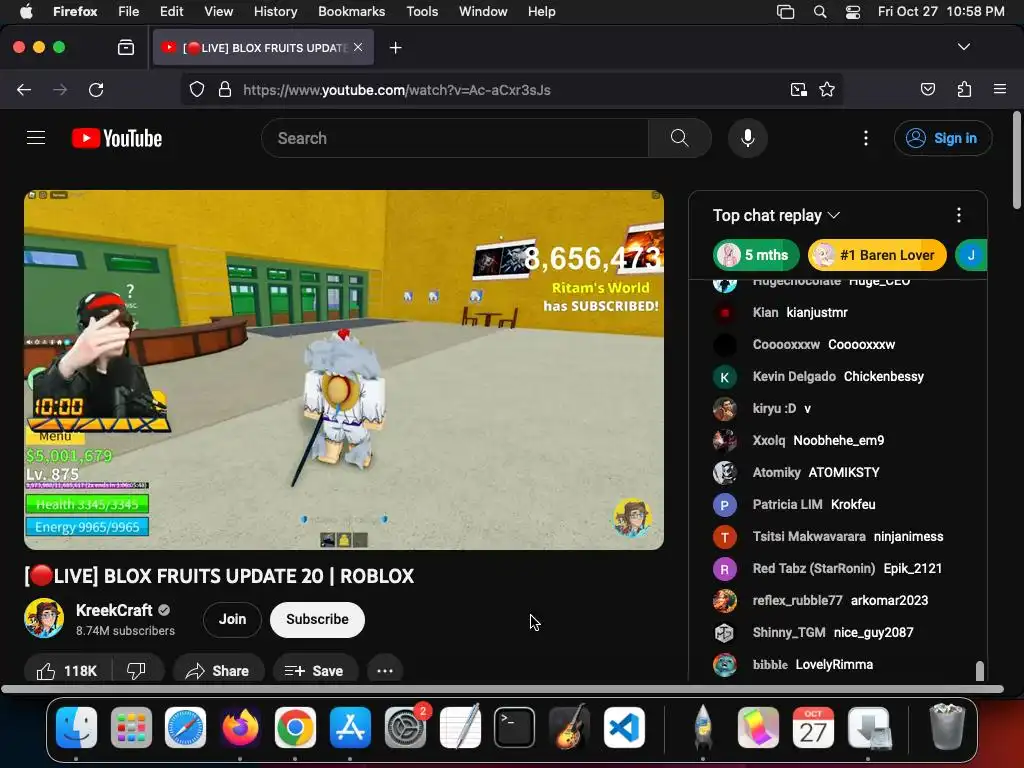Click the #1 Baren Lover chat chip

pyautogui.click(x=877, y=255)
